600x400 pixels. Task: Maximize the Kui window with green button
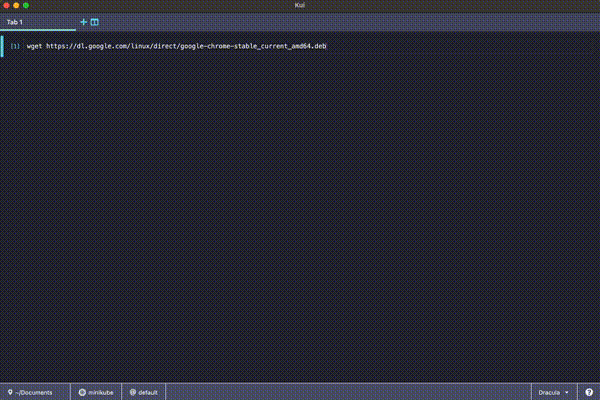pos(26,5)
